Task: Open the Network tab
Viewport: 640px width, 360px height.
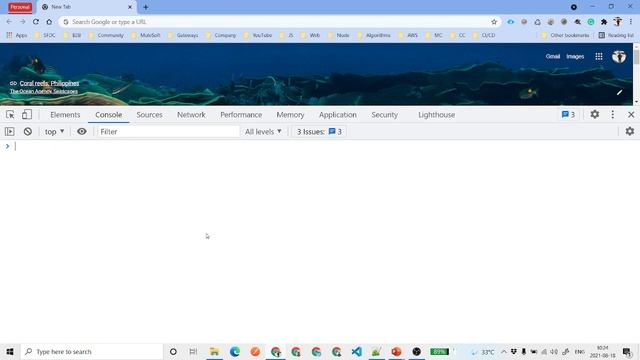Action: tap(191, 115)
